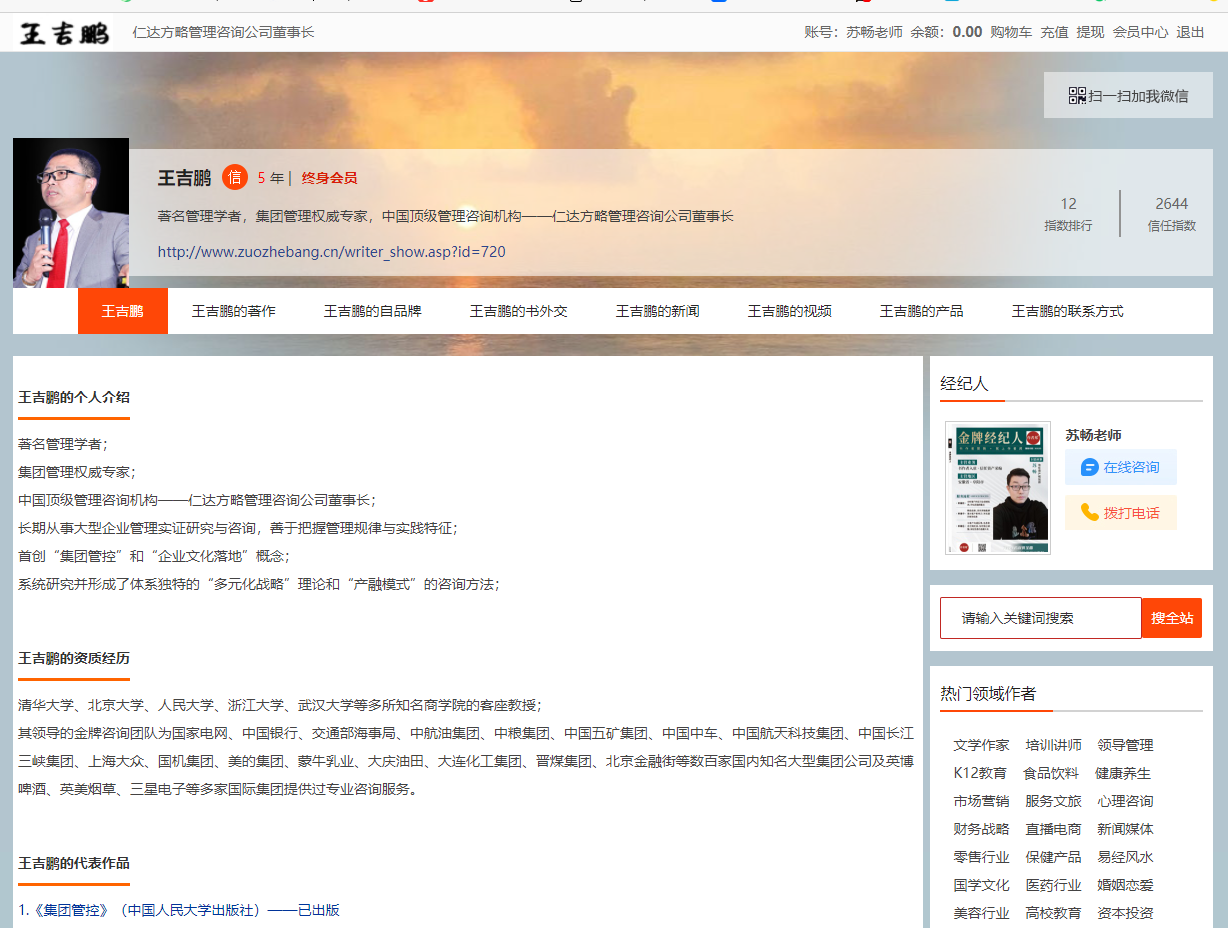
Task: Click the orange 信 trust badge
Action: [235, 178]
